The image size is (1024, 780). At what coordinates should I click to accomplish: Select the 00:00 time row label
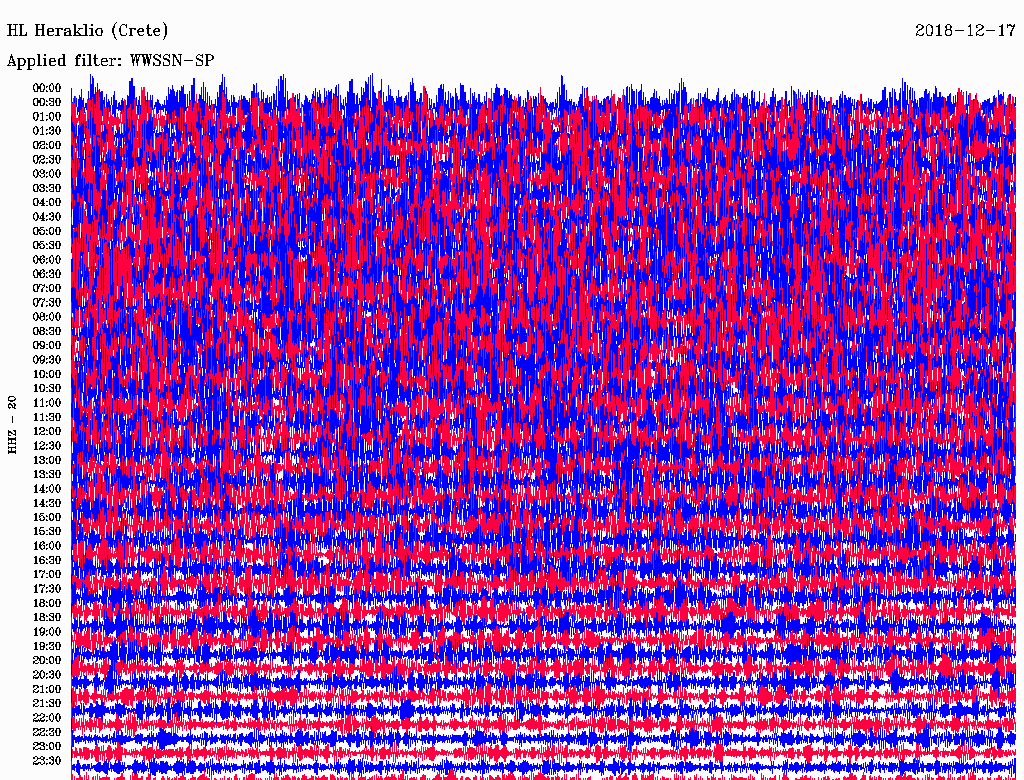point(47,88)
